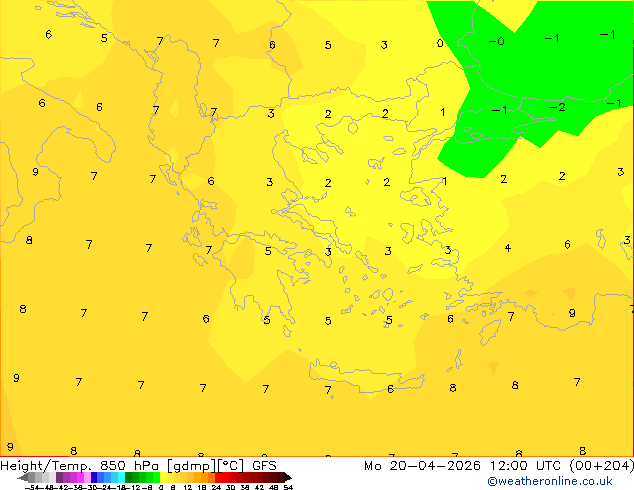Click the "(00+204)" forecast offset text
The height and width of the screenshot is (490, 634).
coord(601,466)
